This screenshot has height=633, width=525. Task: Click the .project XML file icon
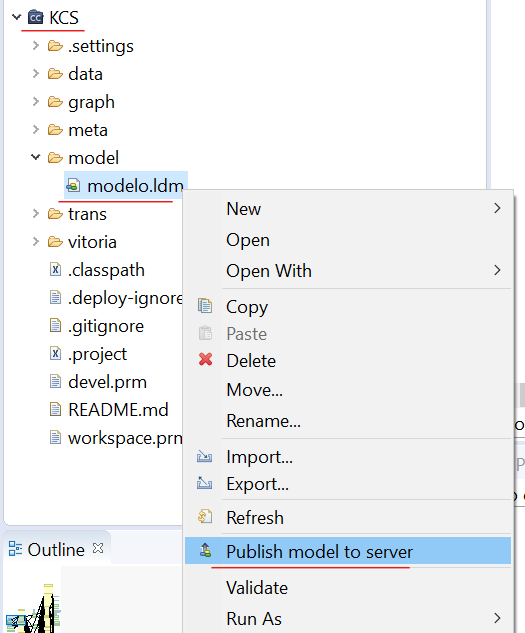(55, 354)
